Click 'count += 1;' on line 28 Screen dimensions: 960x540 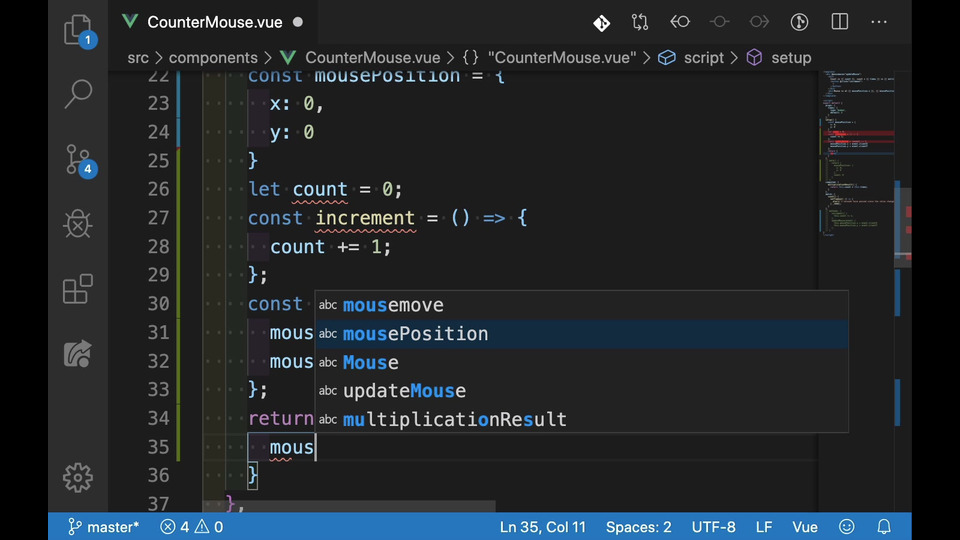click(x=331, y=247)
